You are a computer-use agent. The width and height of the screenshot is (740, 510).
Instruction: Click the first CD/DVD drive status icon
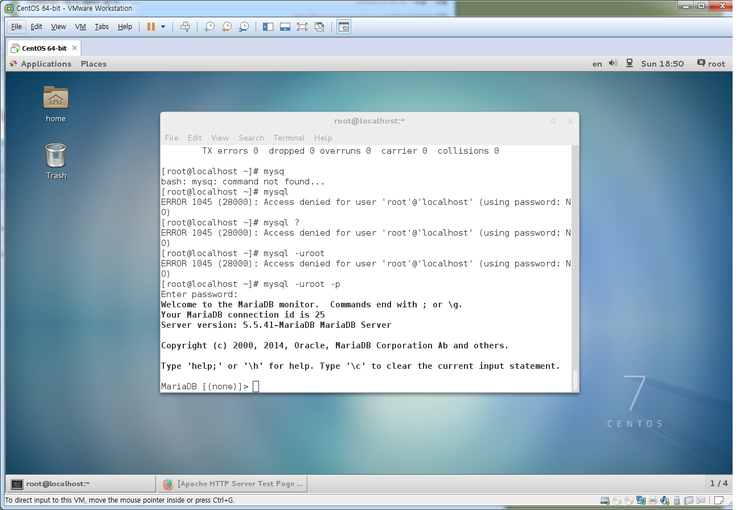pyautogui.click(x=617, y=501)
